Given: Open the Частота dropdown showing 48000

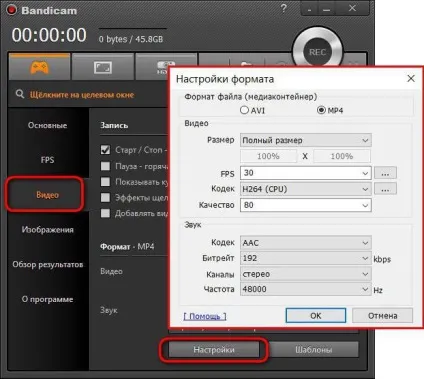Looking at the screenshot, I should point(306,289).
